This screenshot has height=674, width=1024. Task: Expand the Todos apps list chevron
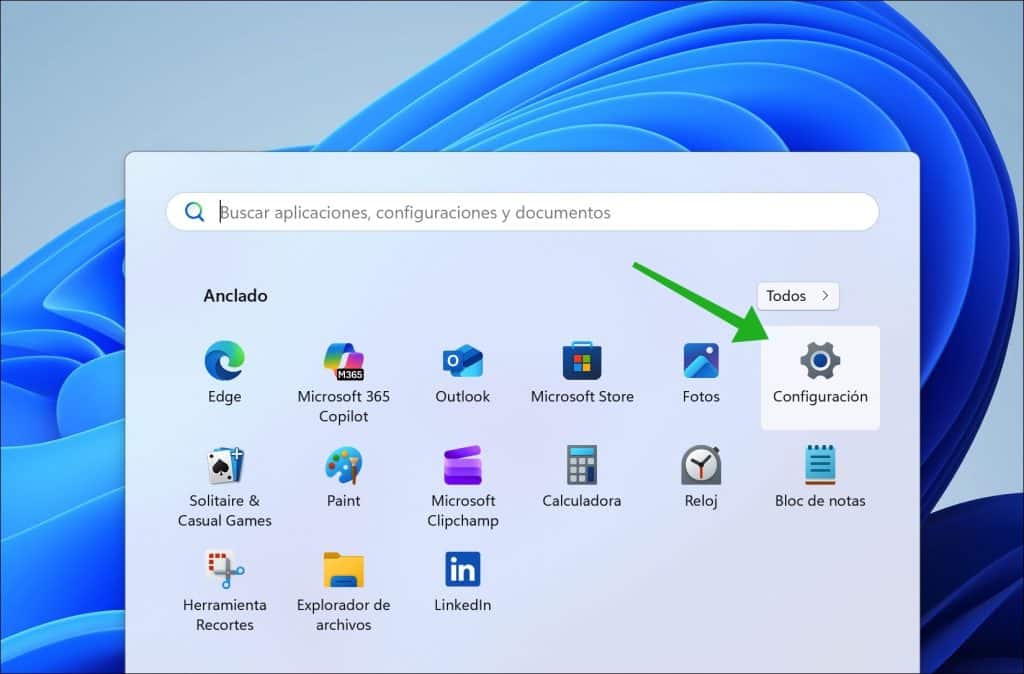(x=825, y=295)
